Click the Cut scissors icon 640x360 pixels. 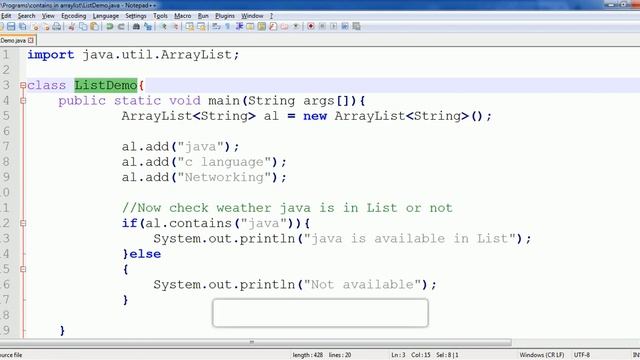coord(72,27)
